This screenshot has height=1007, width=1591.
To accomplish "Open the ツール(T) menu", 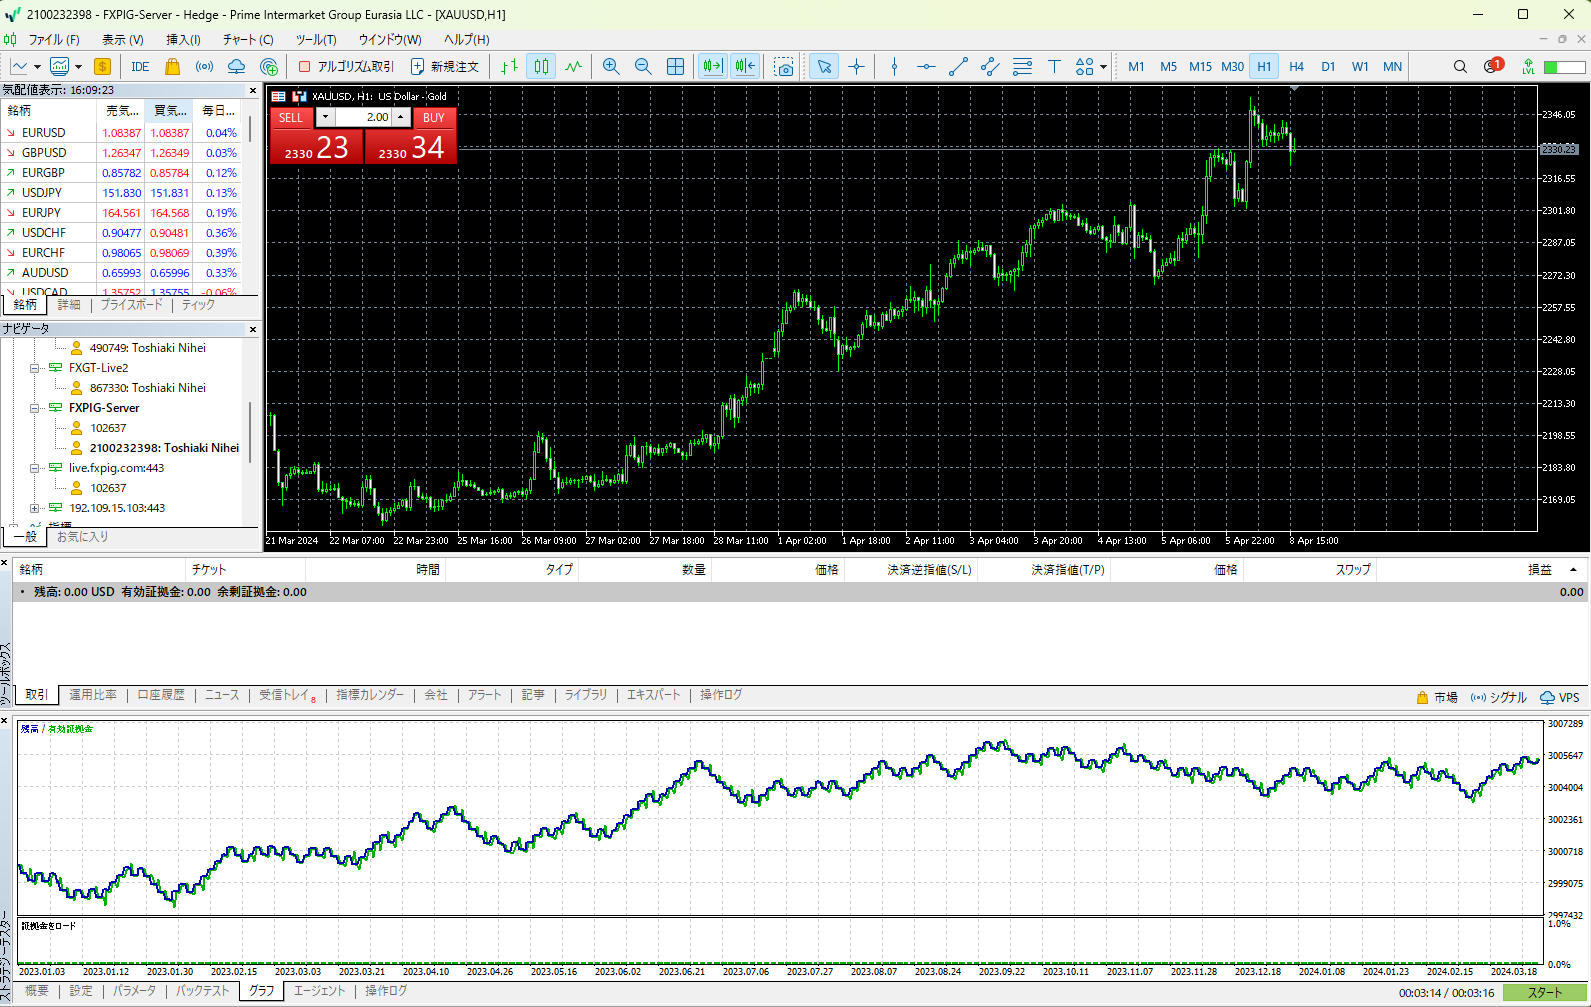I will tap(316, 40).
